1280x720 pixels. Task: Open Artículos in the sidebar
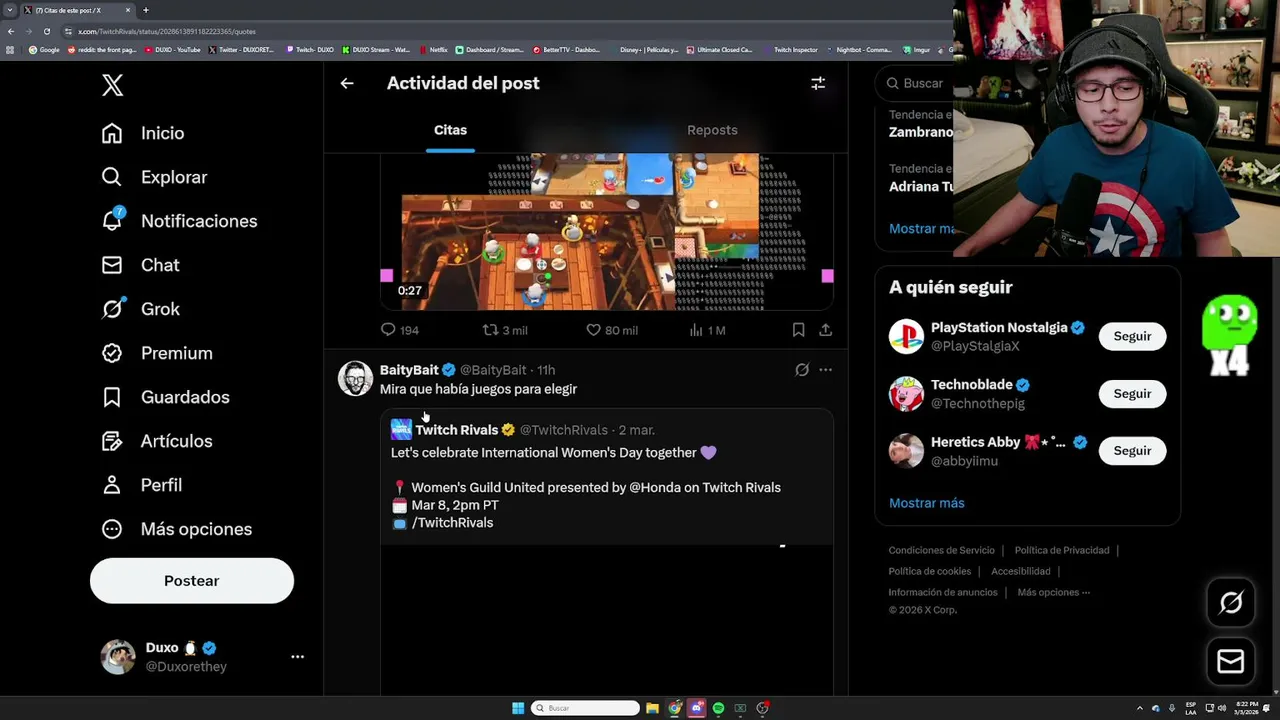point(157,441)
